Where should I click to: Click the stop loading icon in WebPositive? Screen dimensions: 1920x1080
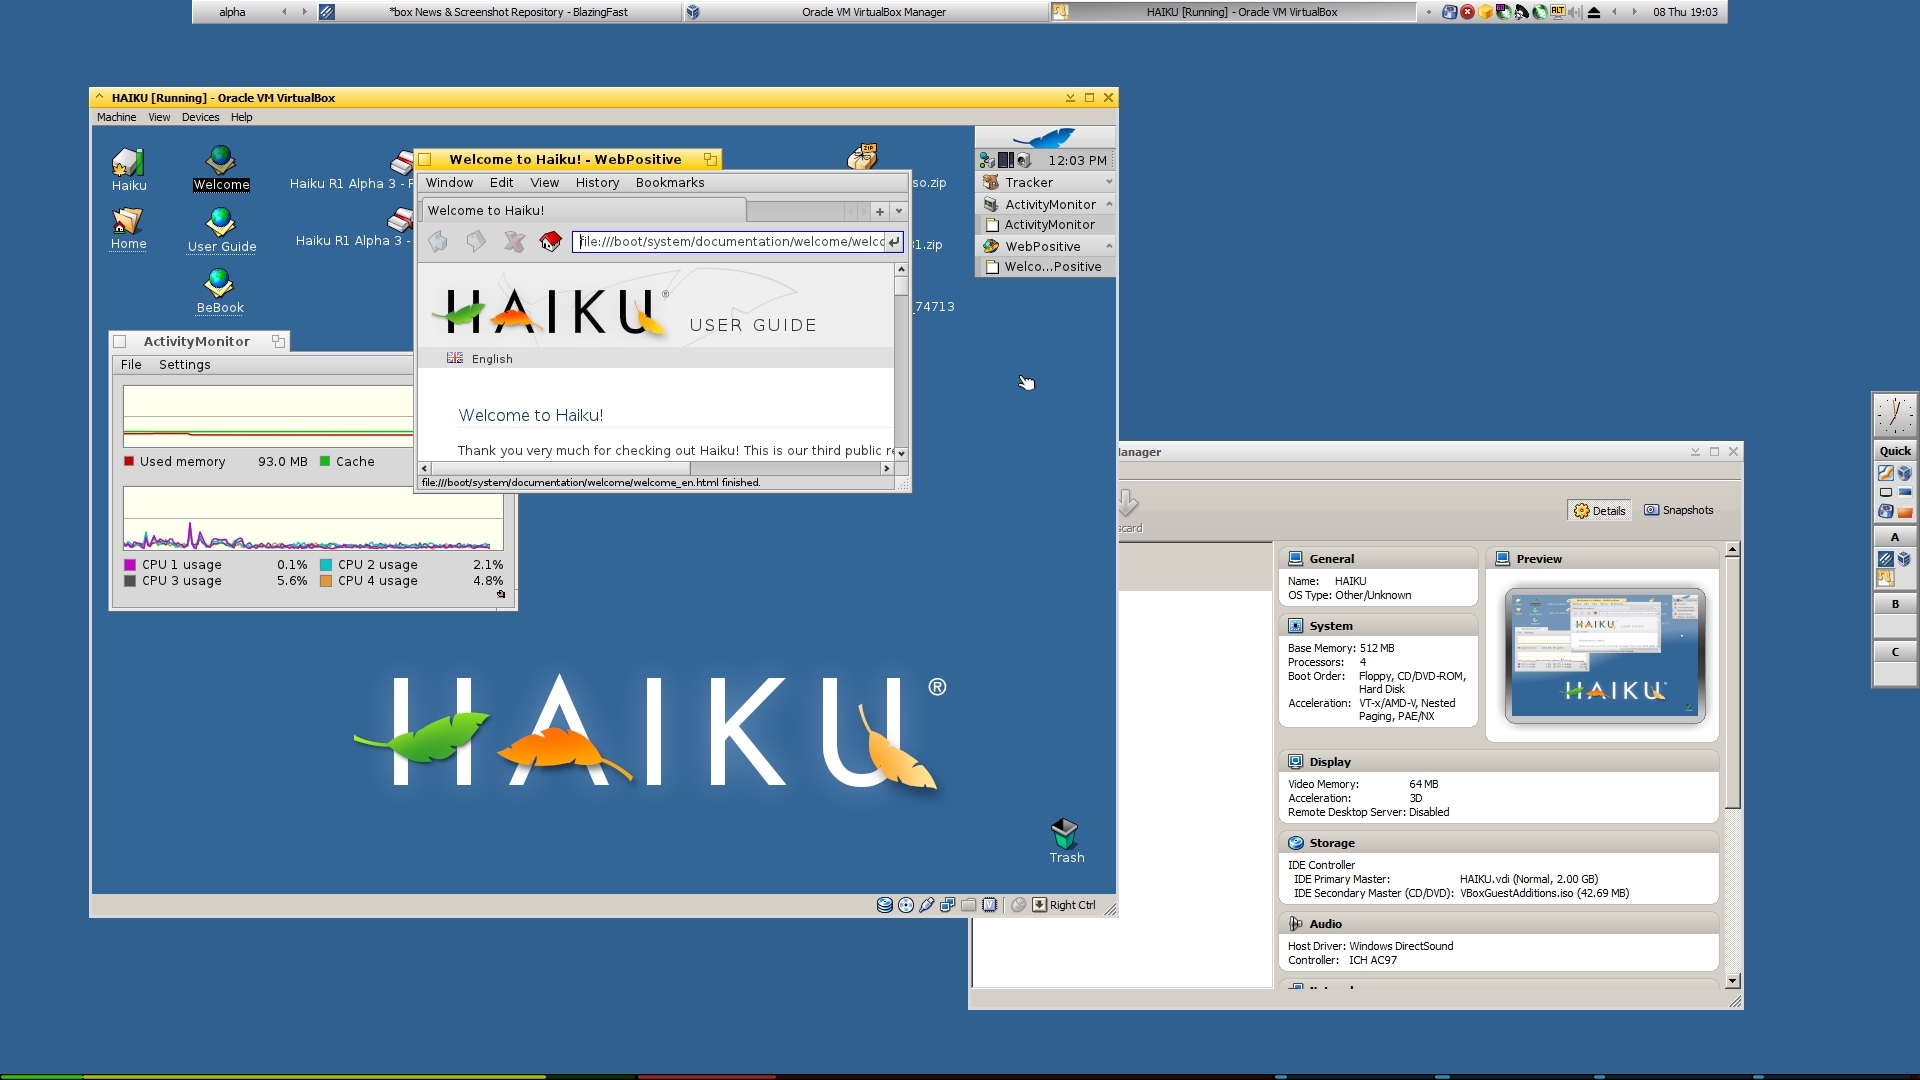coord(514,241)
